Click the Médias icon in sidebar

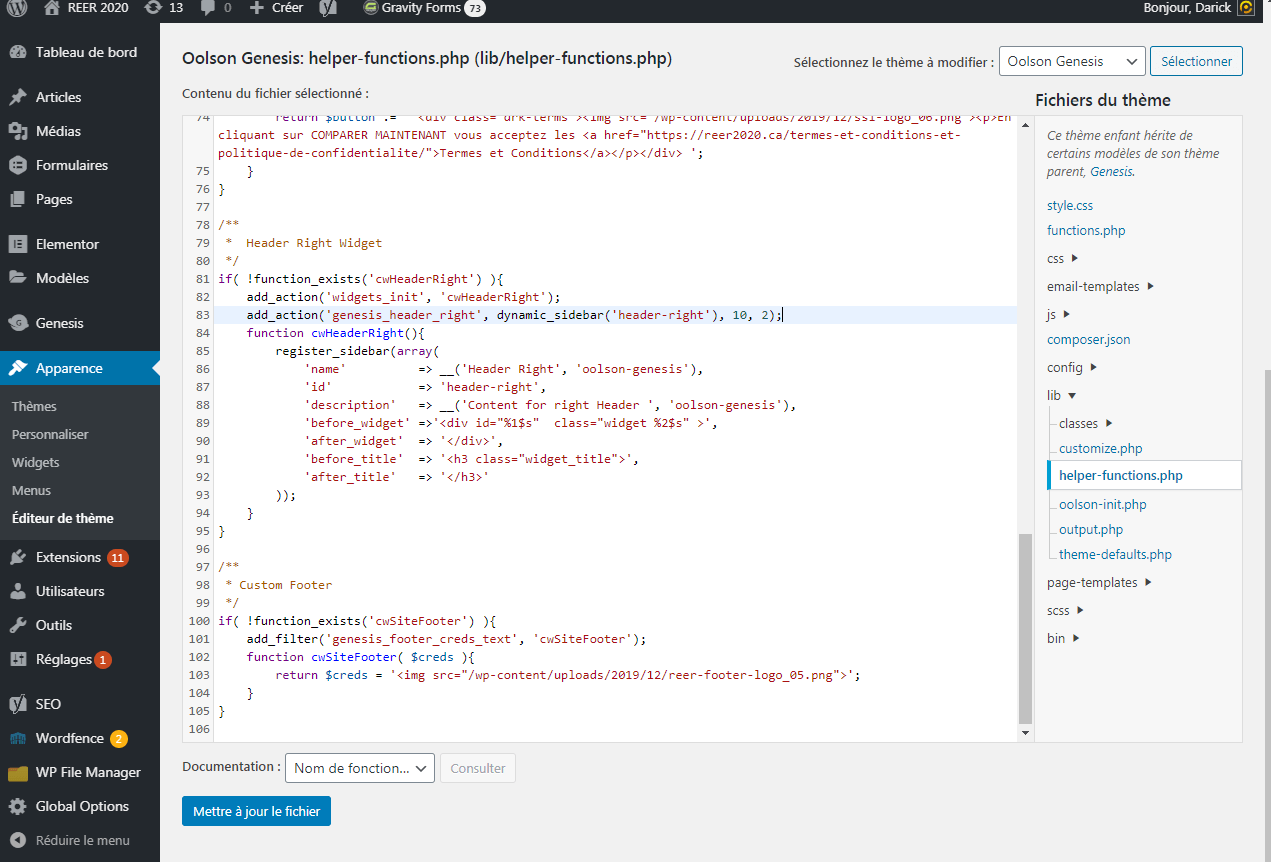click(x=18, y=131)
